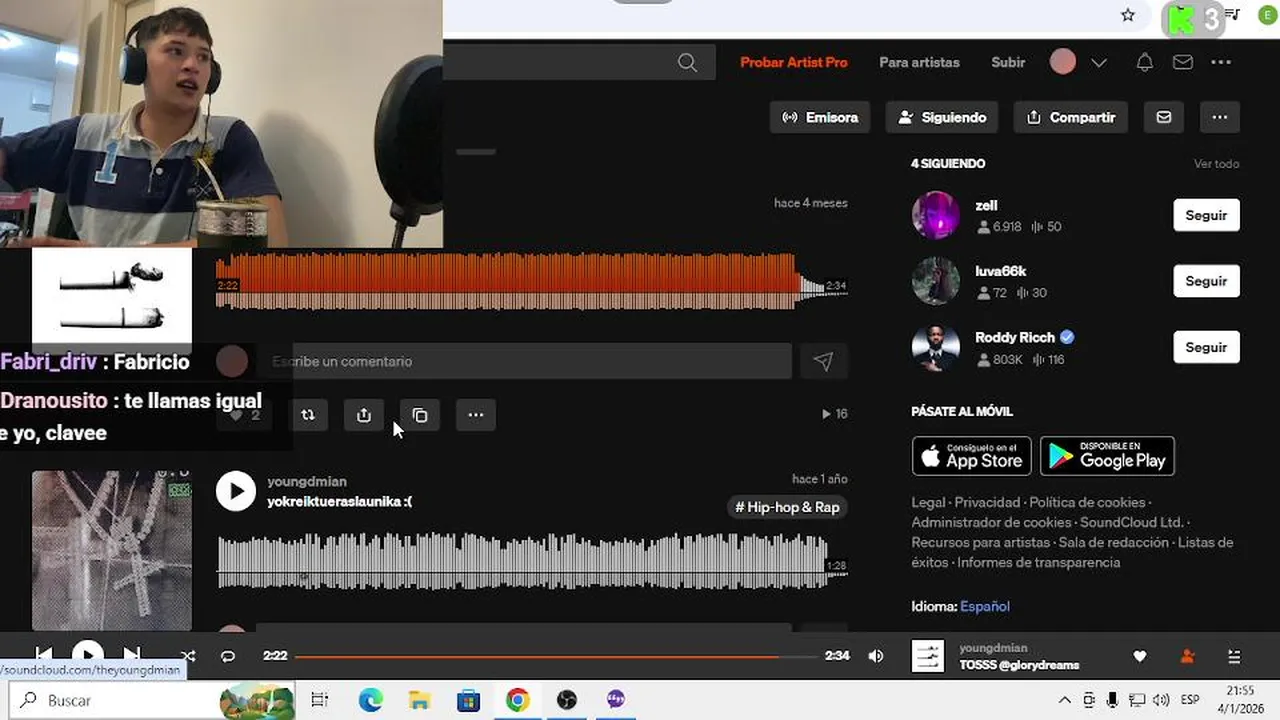Like the now-playing track heart icon
The image size is (1280, 720).
[1140, 656]
